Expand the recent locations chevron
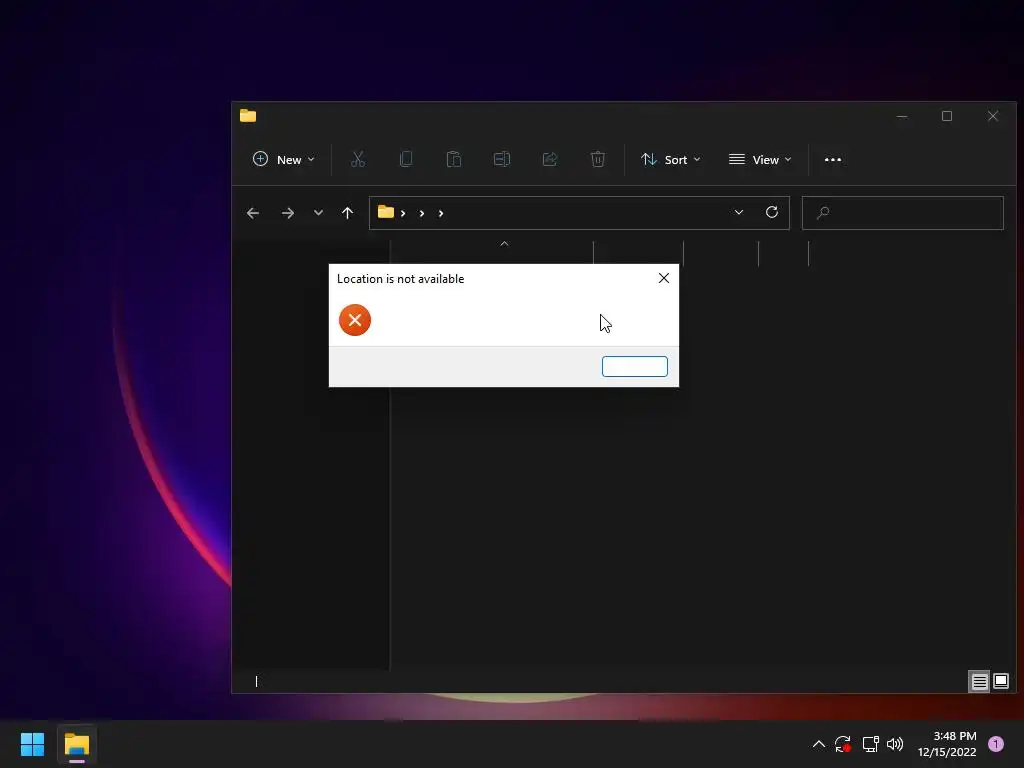 coord(318,213)
